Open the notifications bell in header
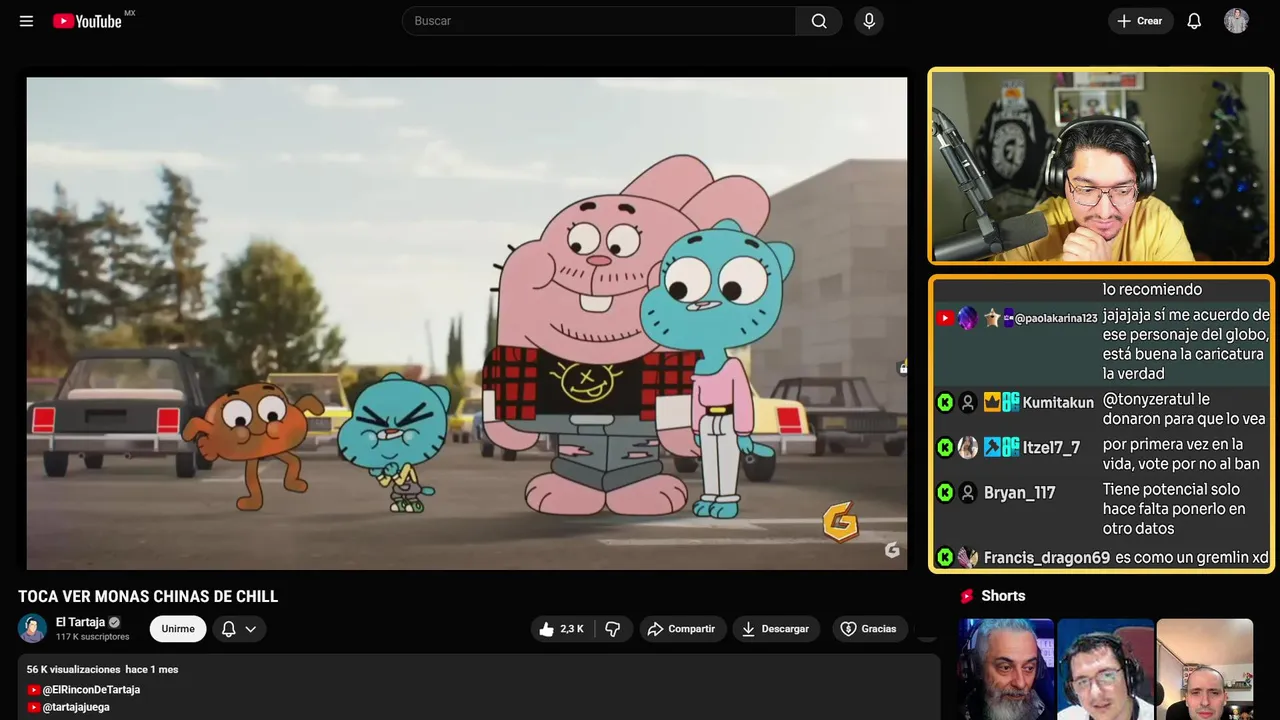1280x720 pixels. point(1194,21)
